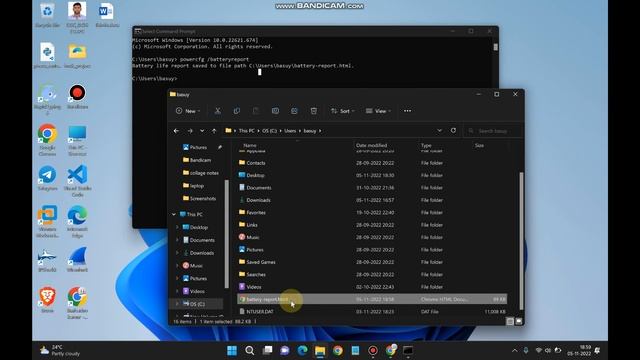Open Task View from the taskbar
This screenshot has height=360, width=640.
pyautogui.click(x=267, y=351)
